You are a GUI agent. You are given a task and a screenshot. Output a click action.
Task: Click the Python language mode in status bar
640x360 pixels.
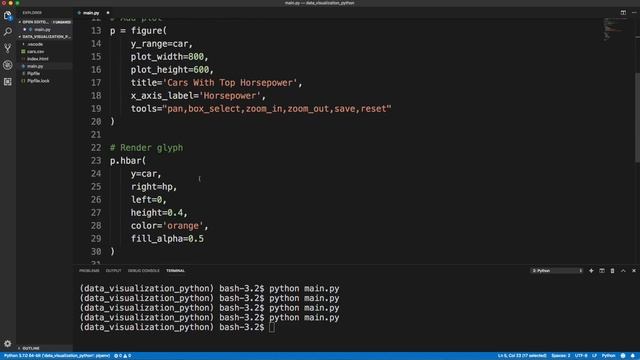[x=608, y=356]
